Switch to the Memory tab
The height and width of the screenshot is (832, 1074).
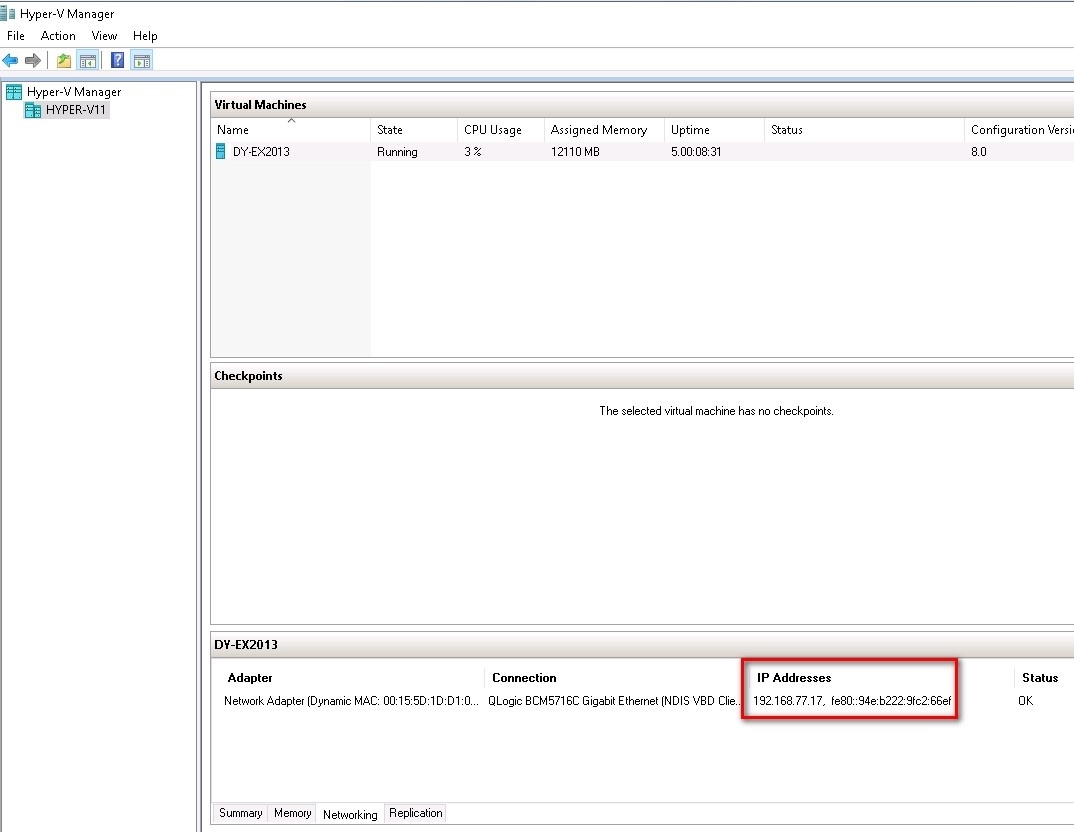click(292, 814)
